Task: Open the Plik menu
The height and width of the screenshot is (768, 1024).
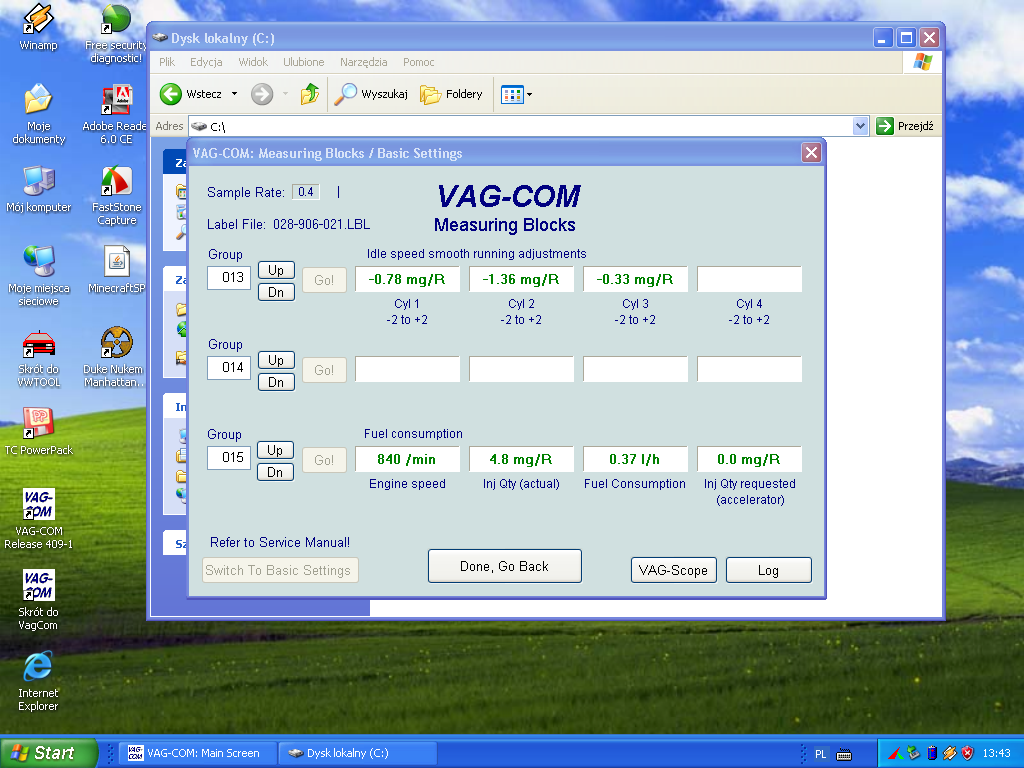Action: click(167, 62)
